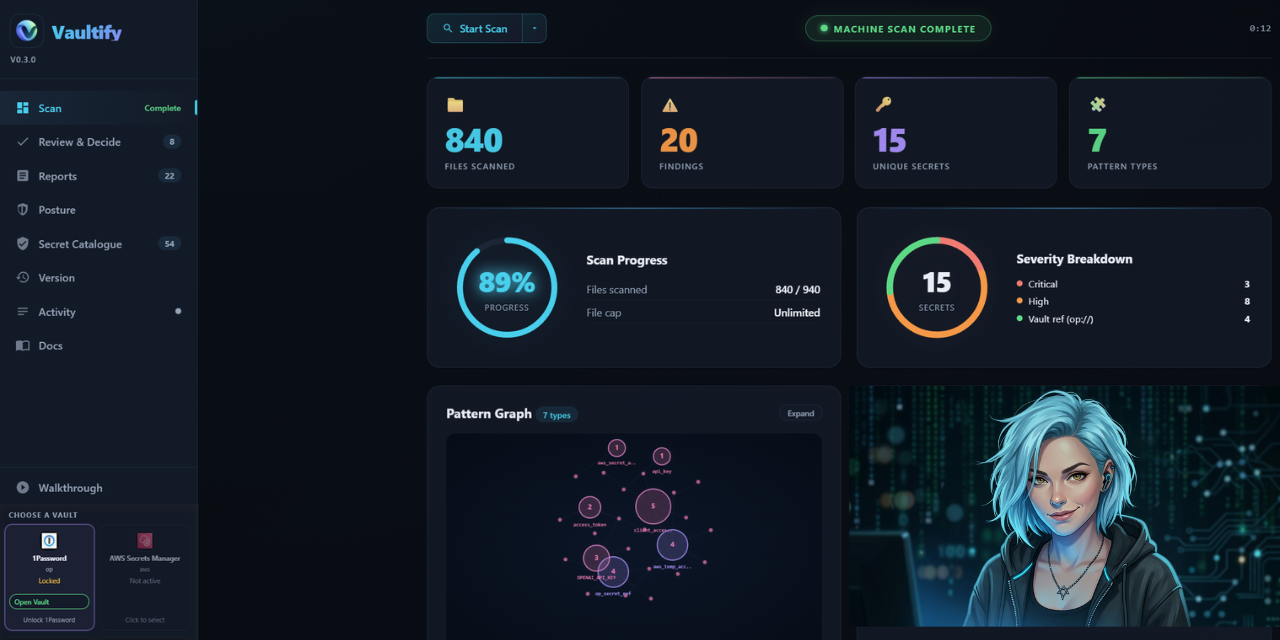Click the Posture shield icon

point(22,210)
